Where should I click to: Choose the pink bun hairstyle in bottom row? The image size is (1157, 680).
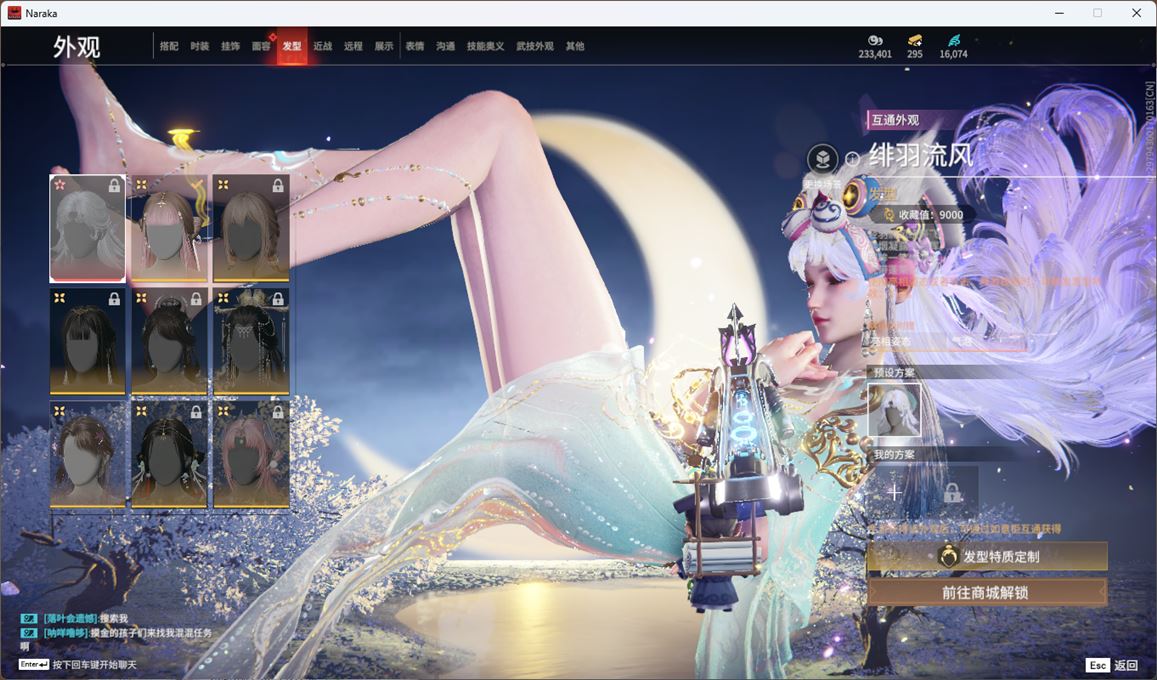pyautogui.click(x=251, y=455)
